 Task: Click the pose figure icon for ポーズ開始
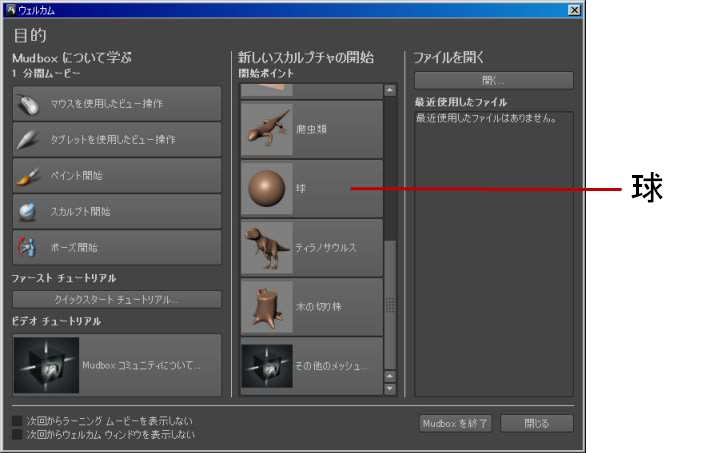27,247
